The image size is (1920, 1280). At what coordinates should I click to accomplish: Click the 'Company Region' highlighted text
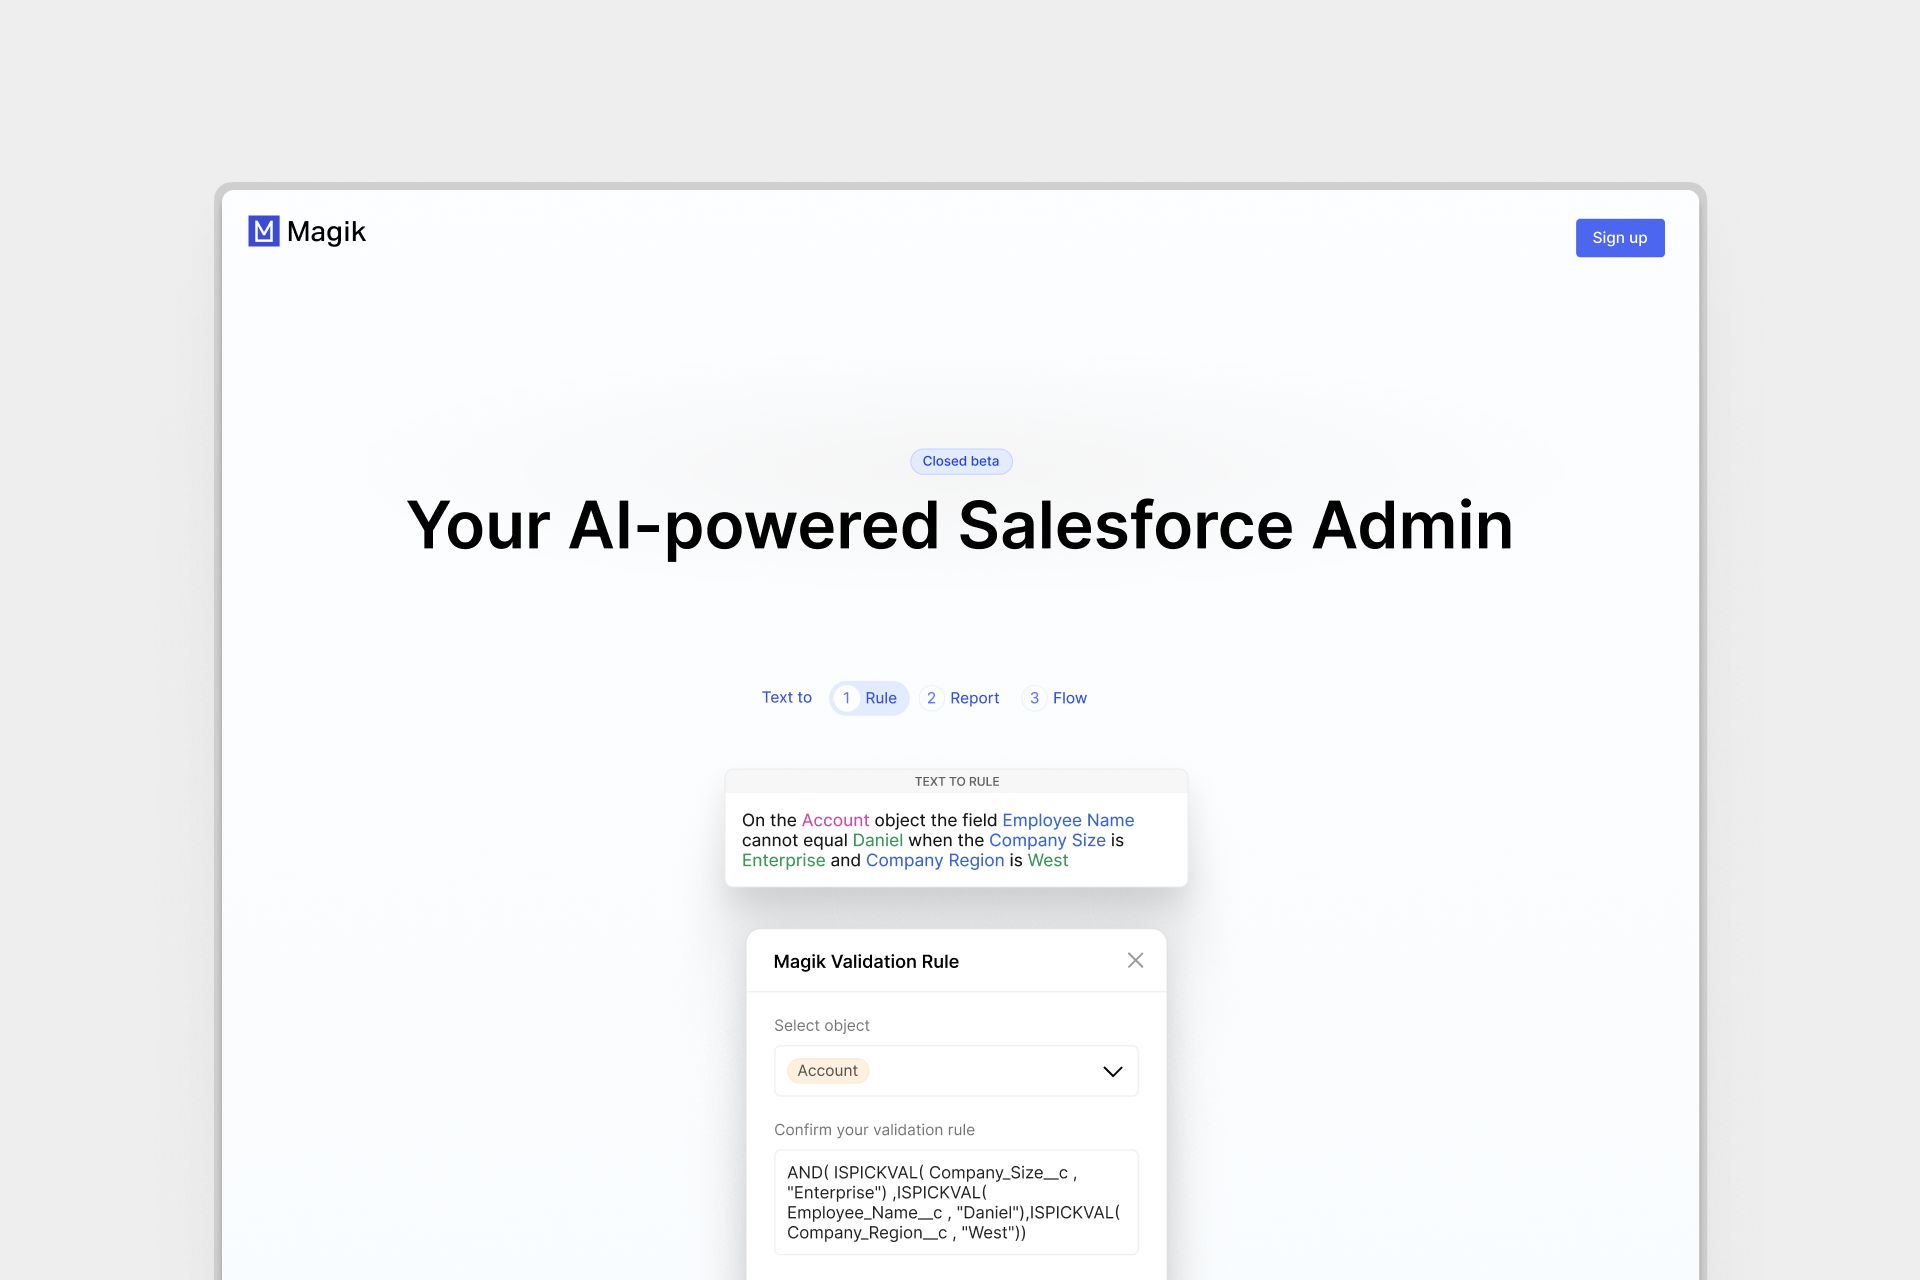click(x=935, y=860)
